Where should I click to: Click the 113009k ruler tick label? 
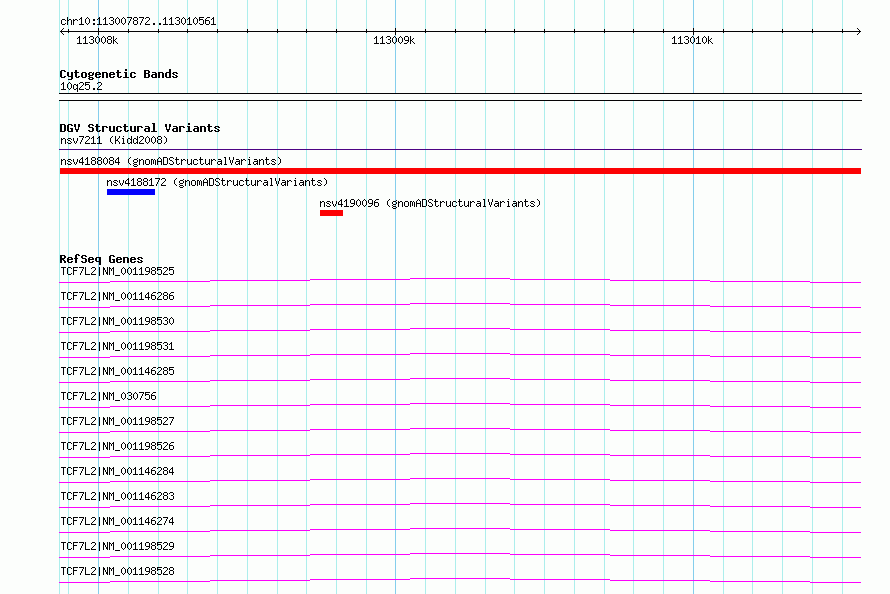point(394,40)
